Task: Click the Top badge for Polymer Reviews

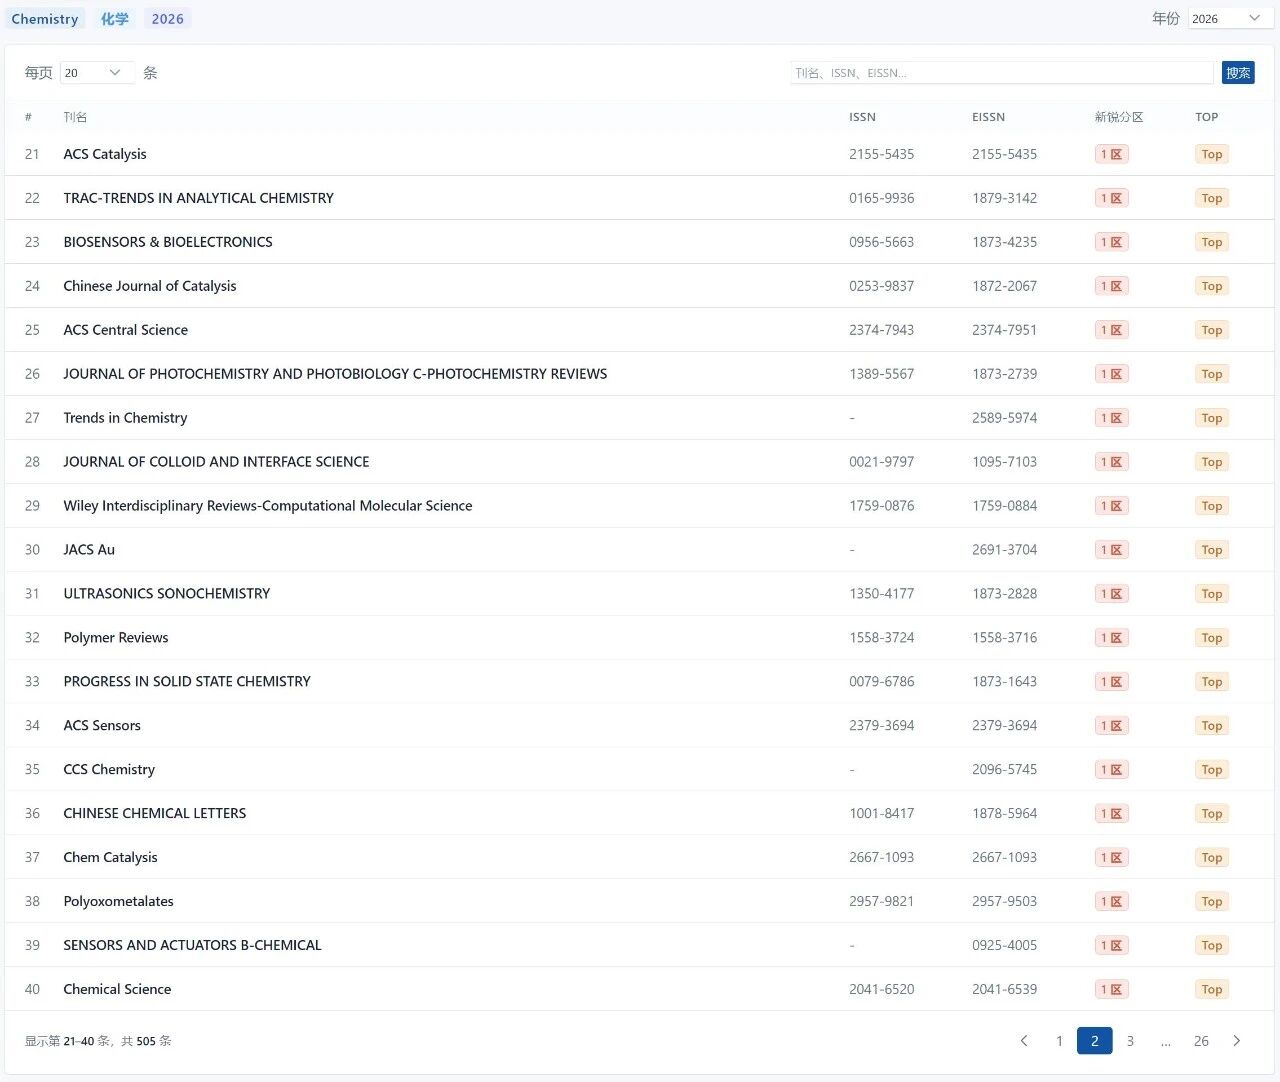Action: pyautogui.click(x=1211, y=638)
